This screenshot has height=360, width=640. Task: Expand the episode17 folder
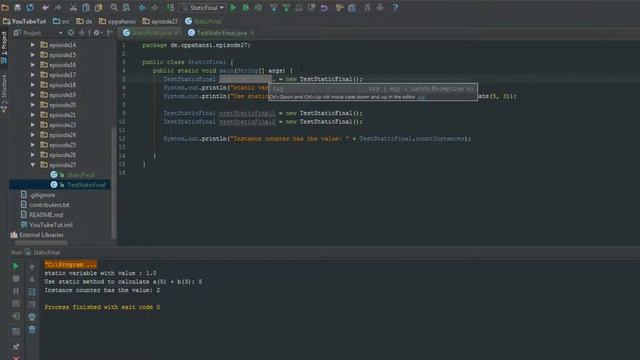[x=33, y=75]
